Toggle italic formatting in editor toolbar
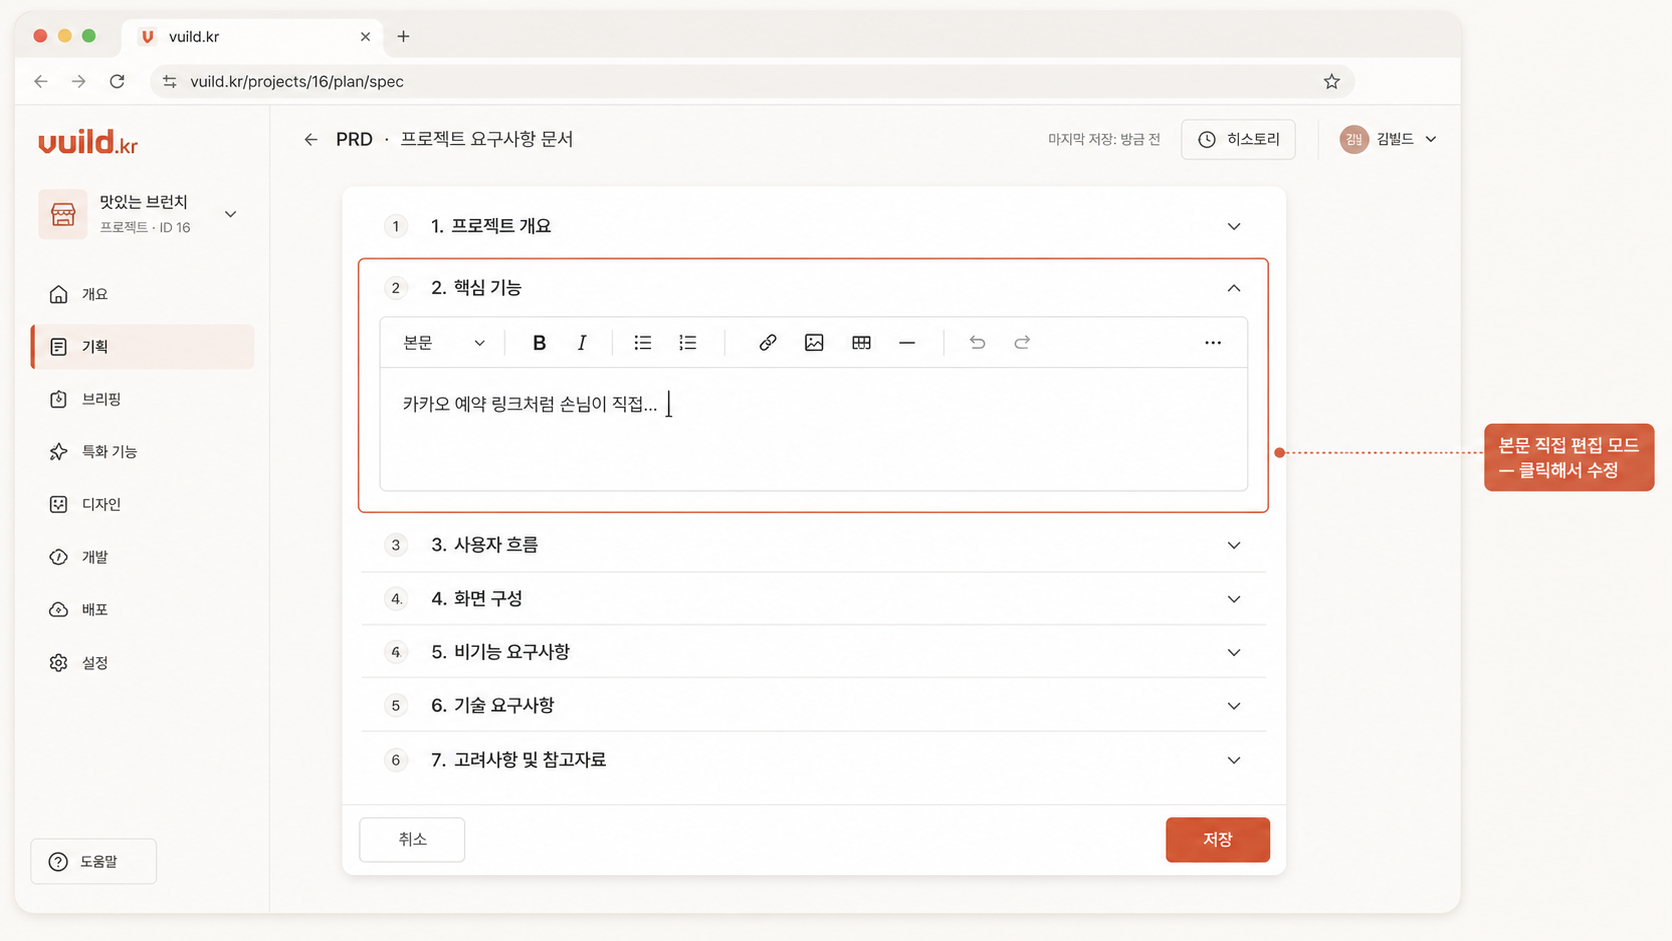Viewport: 1672px width, 941px height. pos(582,343)
